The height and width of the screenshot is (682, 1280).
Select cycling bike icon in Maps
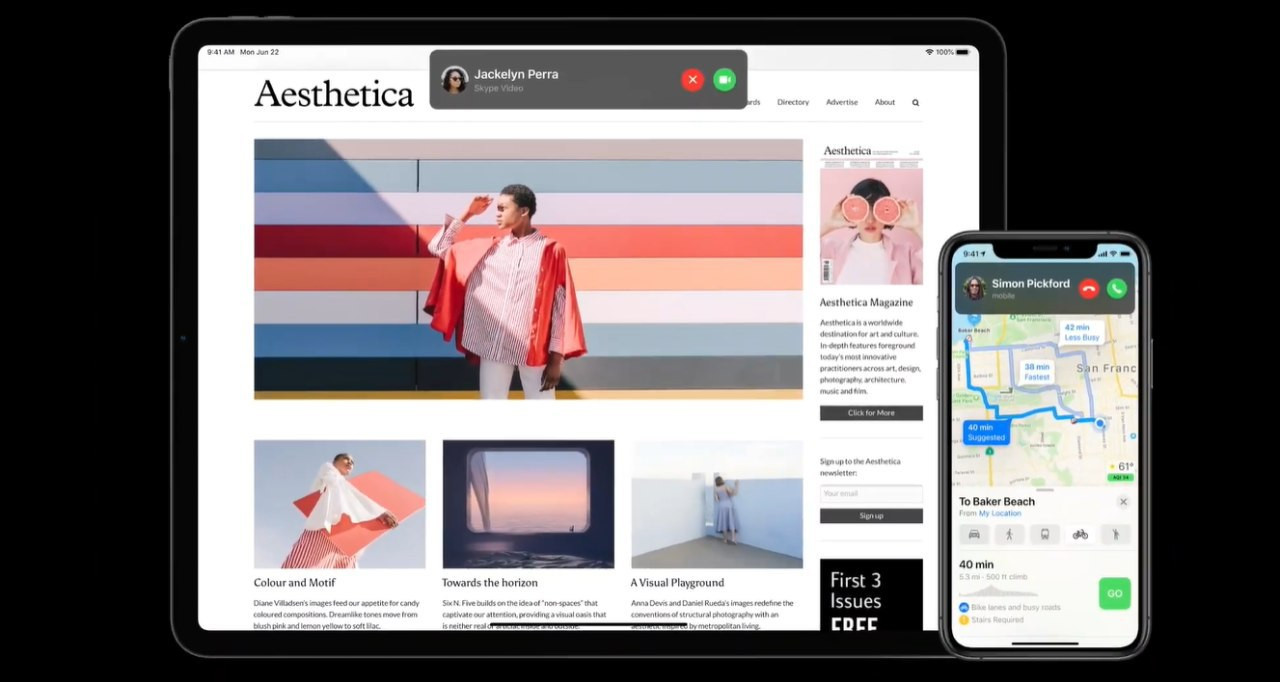pos(1080,534)
